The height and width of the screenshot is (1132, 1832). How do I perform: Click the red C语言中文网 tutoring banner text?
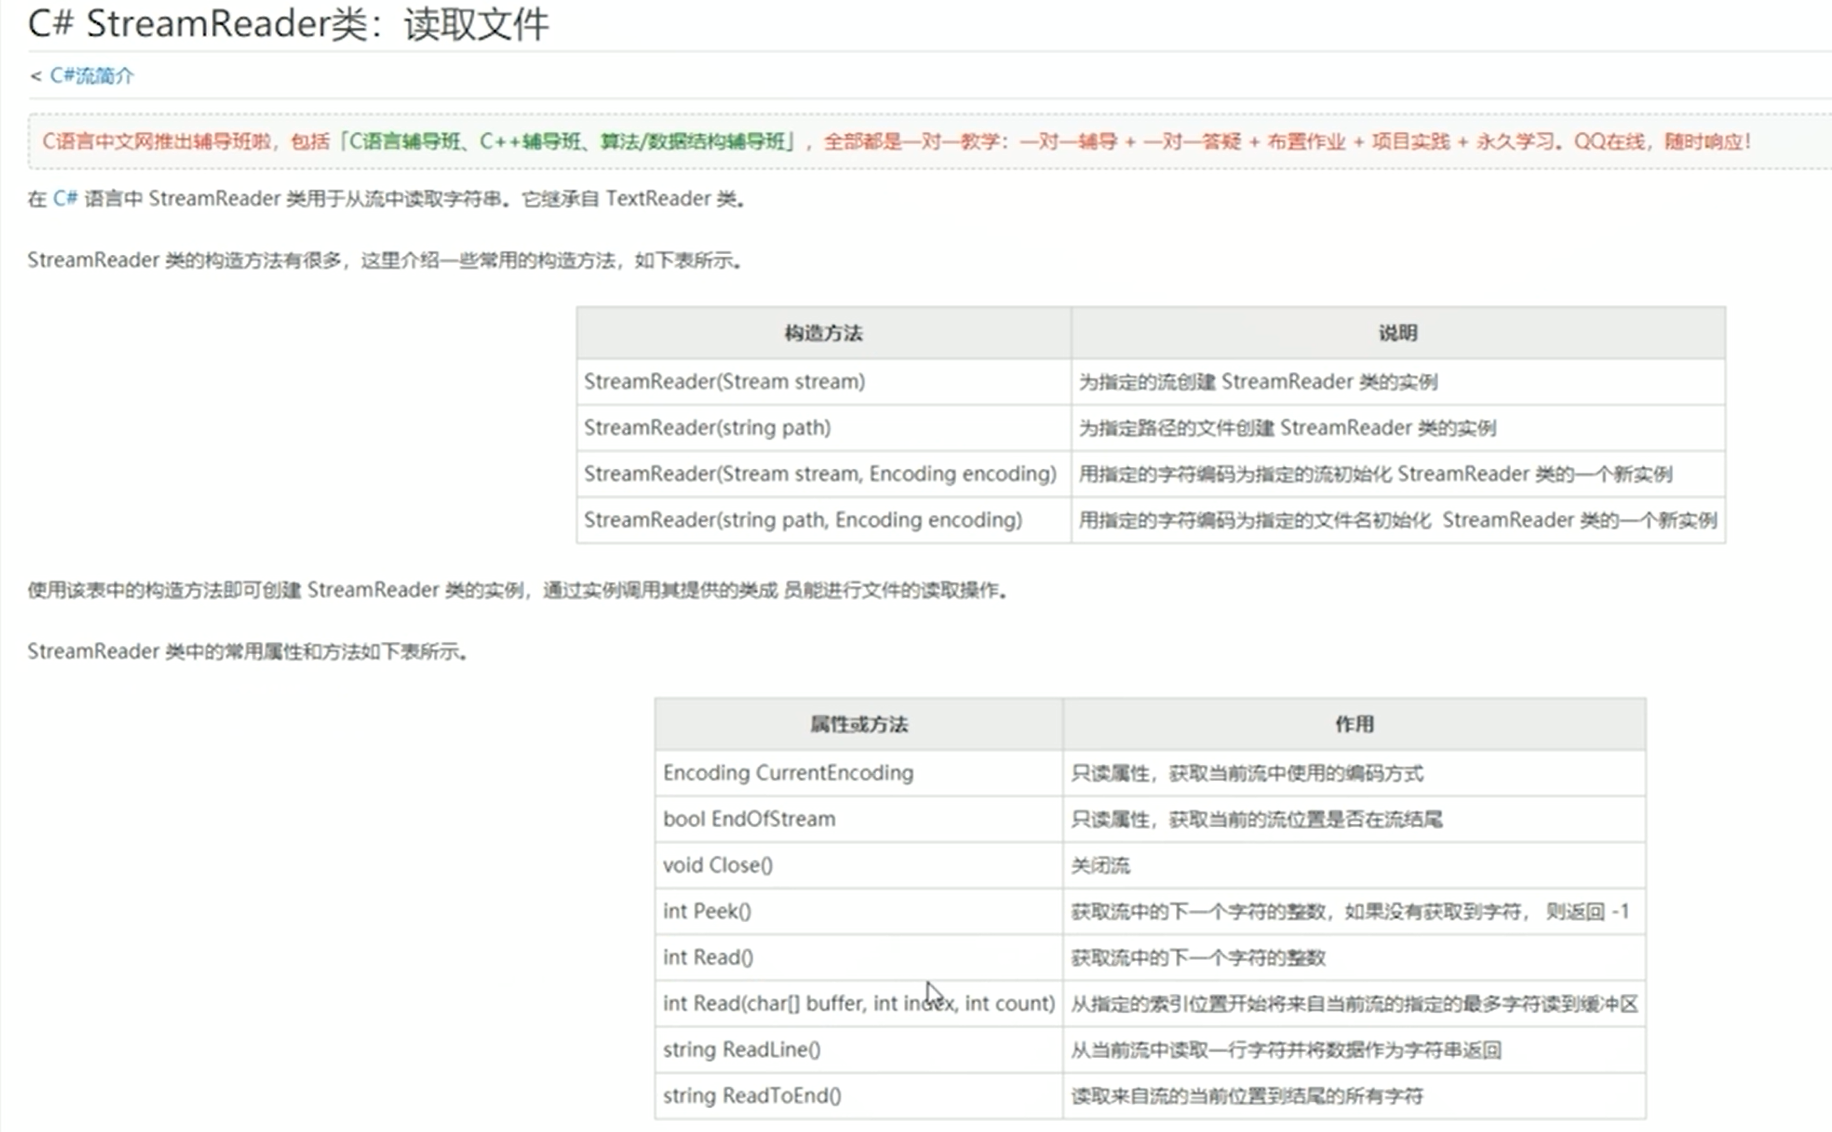(896, 141)
